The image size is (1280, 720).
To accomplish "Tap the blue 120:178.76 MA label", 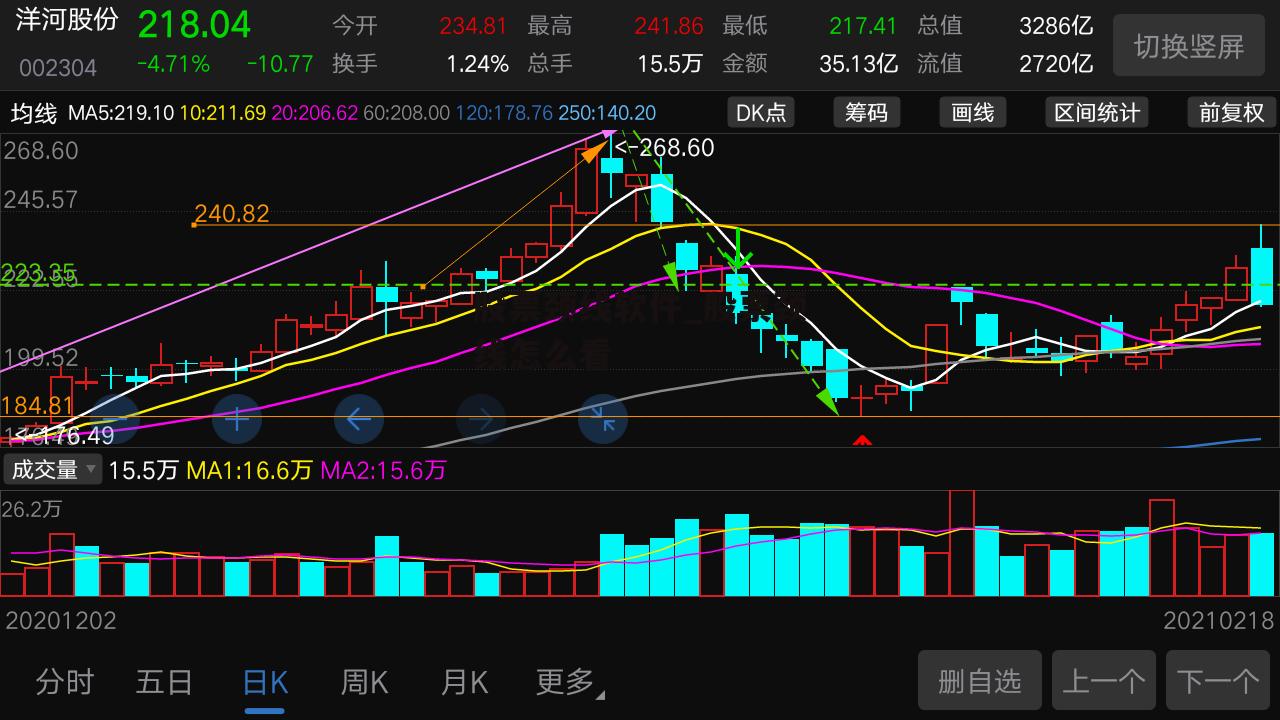I will pos(504,113).
